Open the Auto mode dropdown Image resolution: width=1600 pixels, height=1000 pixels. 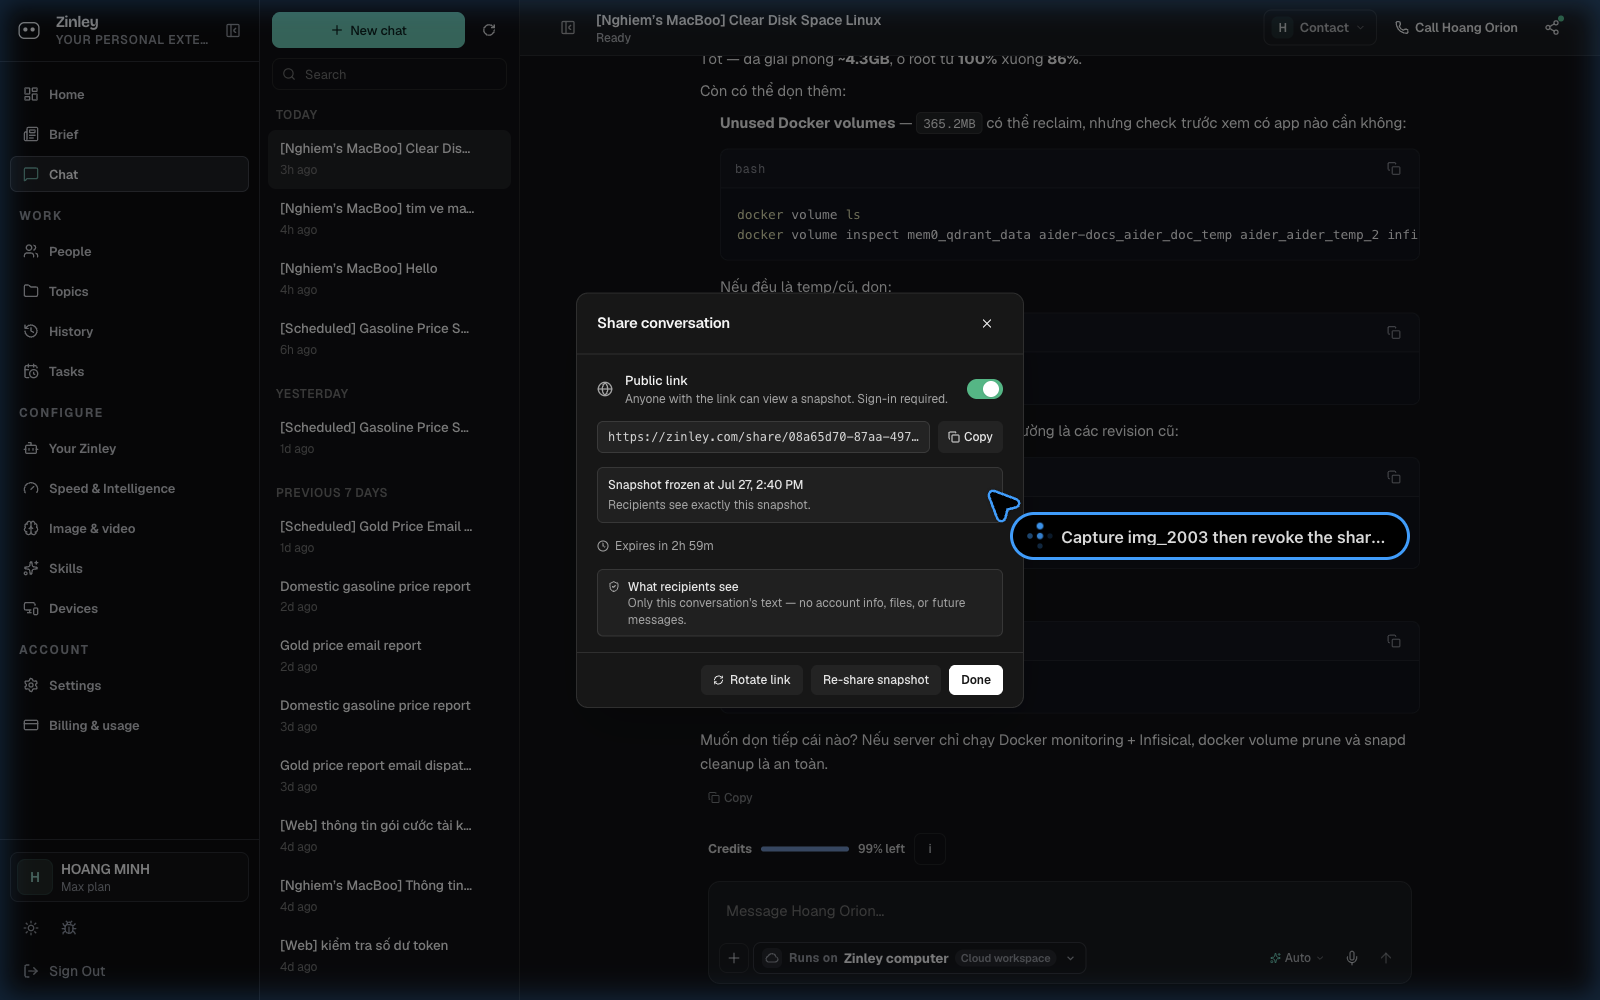tap(1296, 958)
